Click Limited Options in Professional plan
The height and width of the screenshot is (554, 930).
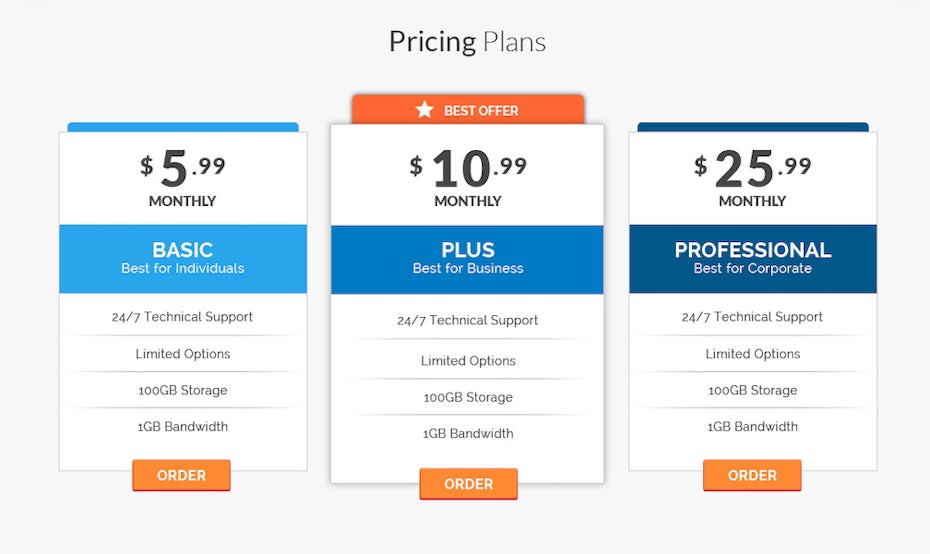(x=753, y=354)
